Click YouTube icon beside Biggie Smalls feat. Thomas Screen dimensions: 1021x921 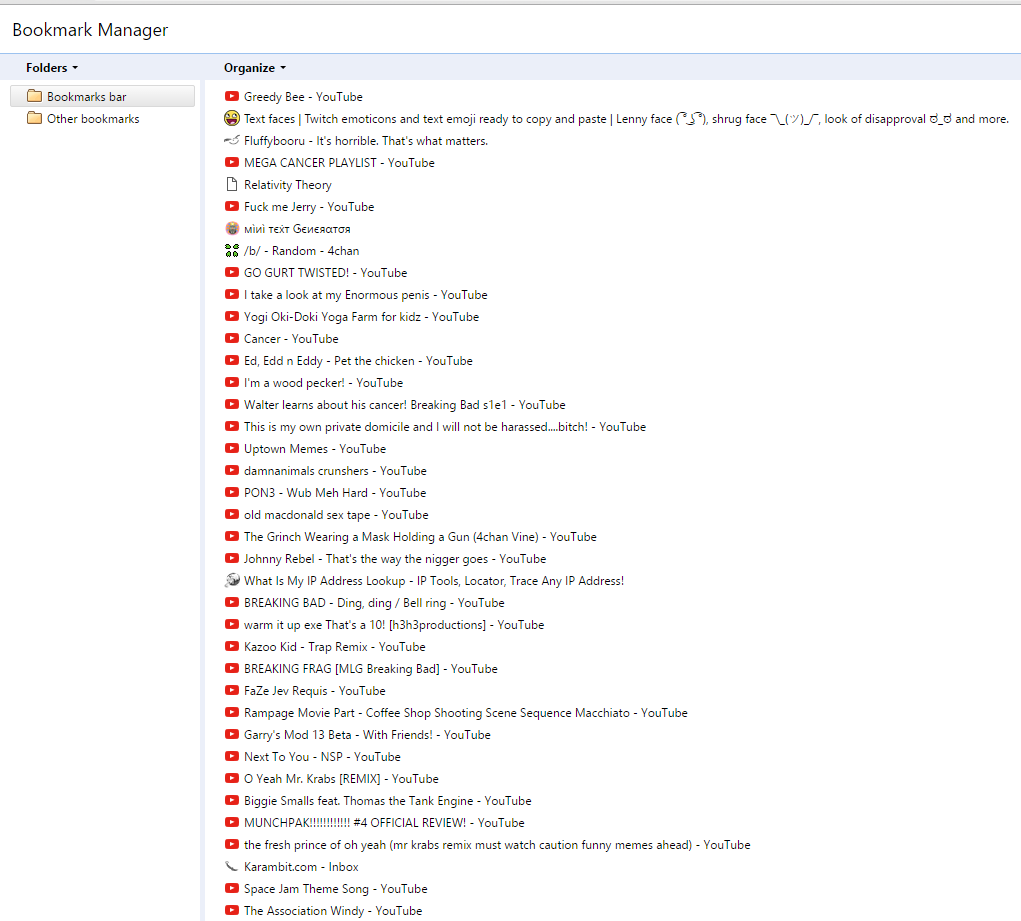[232, 801]
